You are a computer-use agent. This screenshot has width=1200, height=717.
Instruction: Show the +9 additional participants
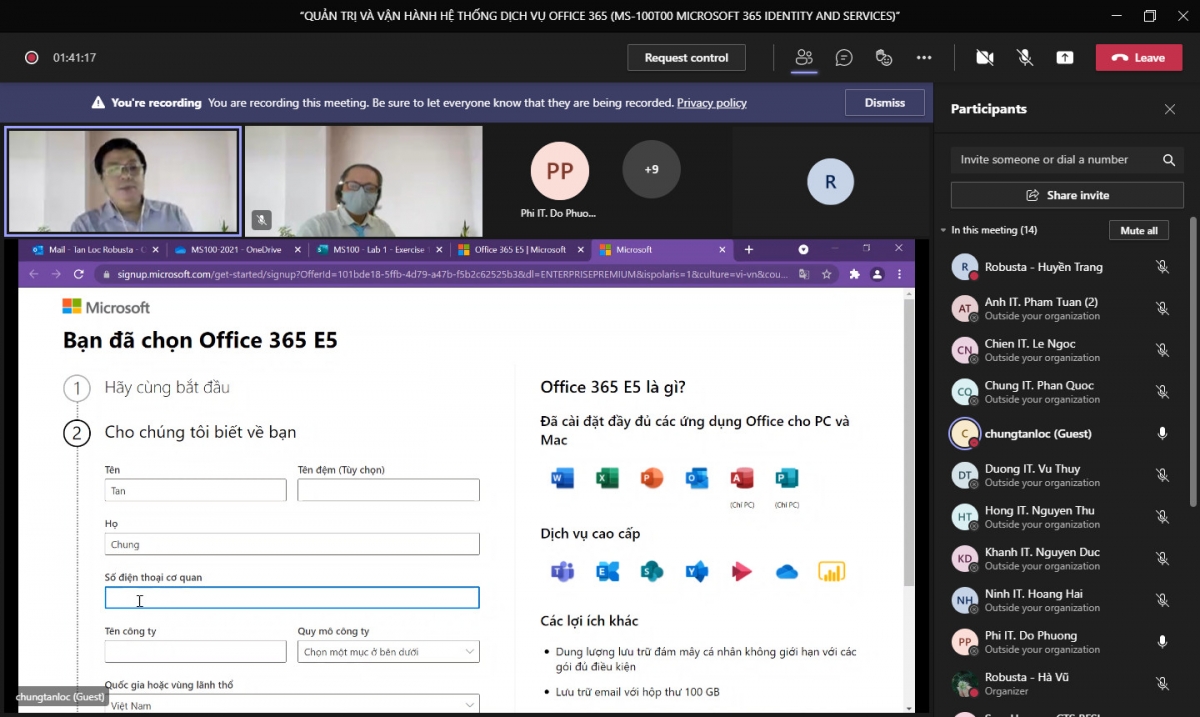click(x=652, y=169)
